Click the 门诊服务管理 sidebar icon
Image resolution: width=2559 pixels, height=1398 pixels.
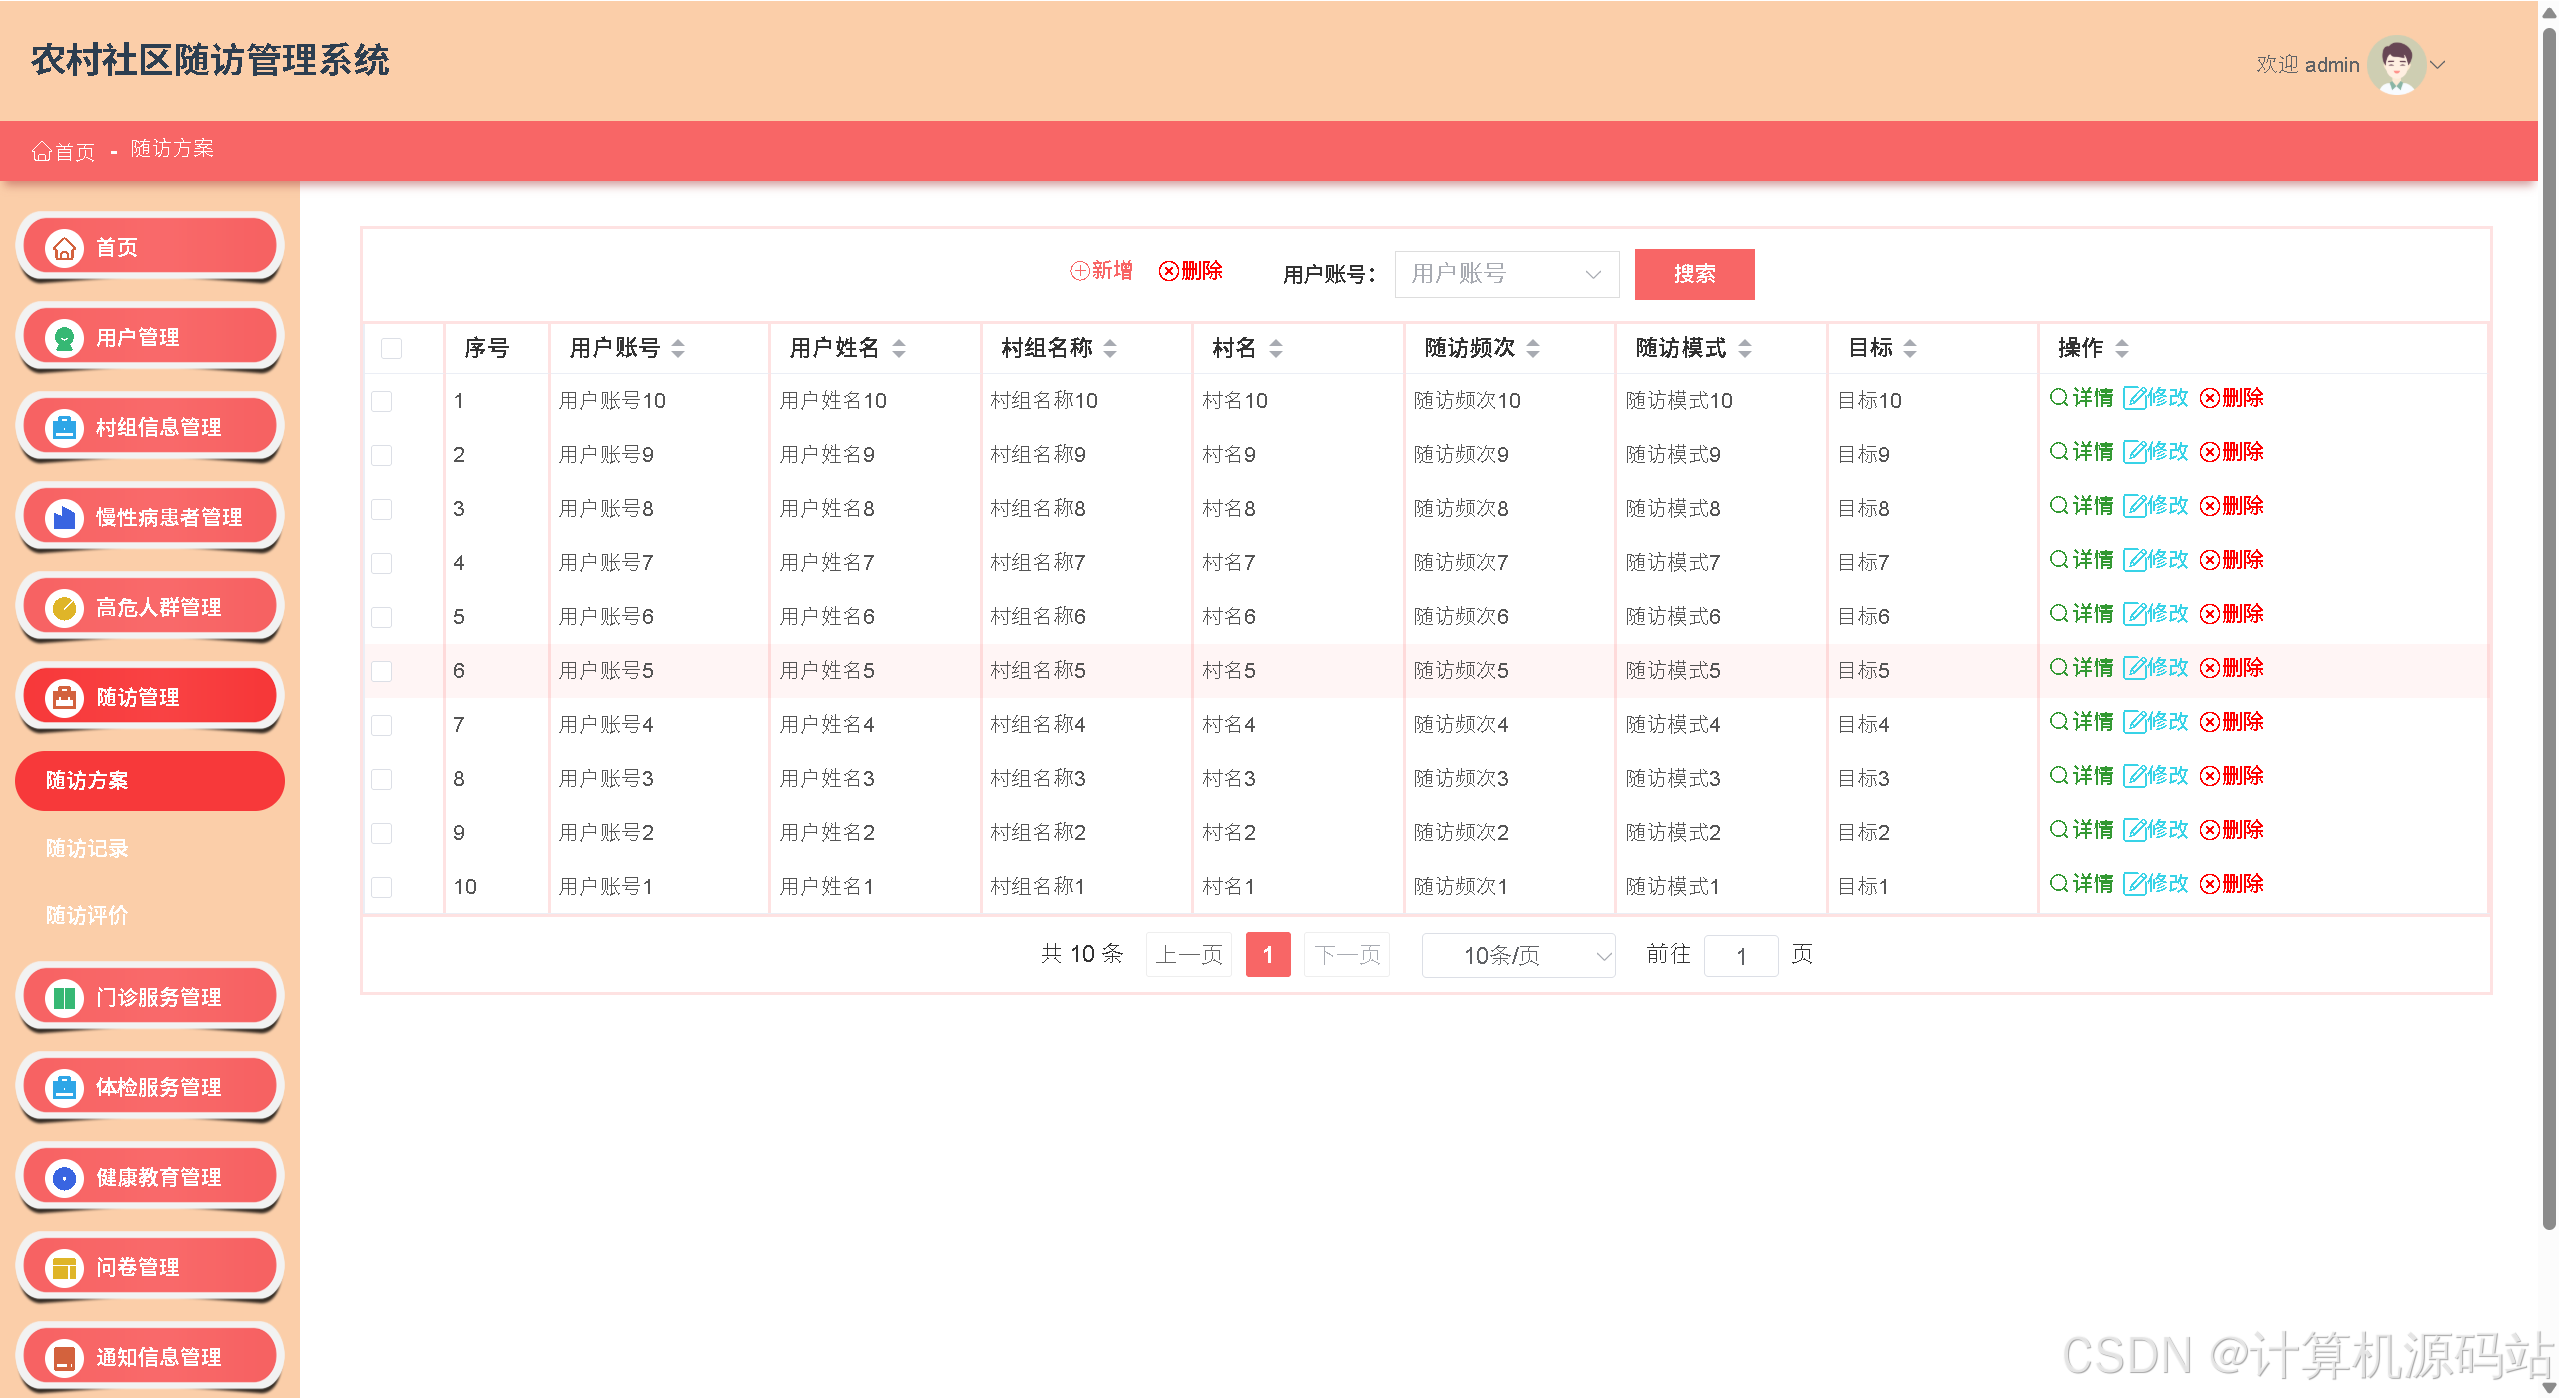tap(64, 997)
